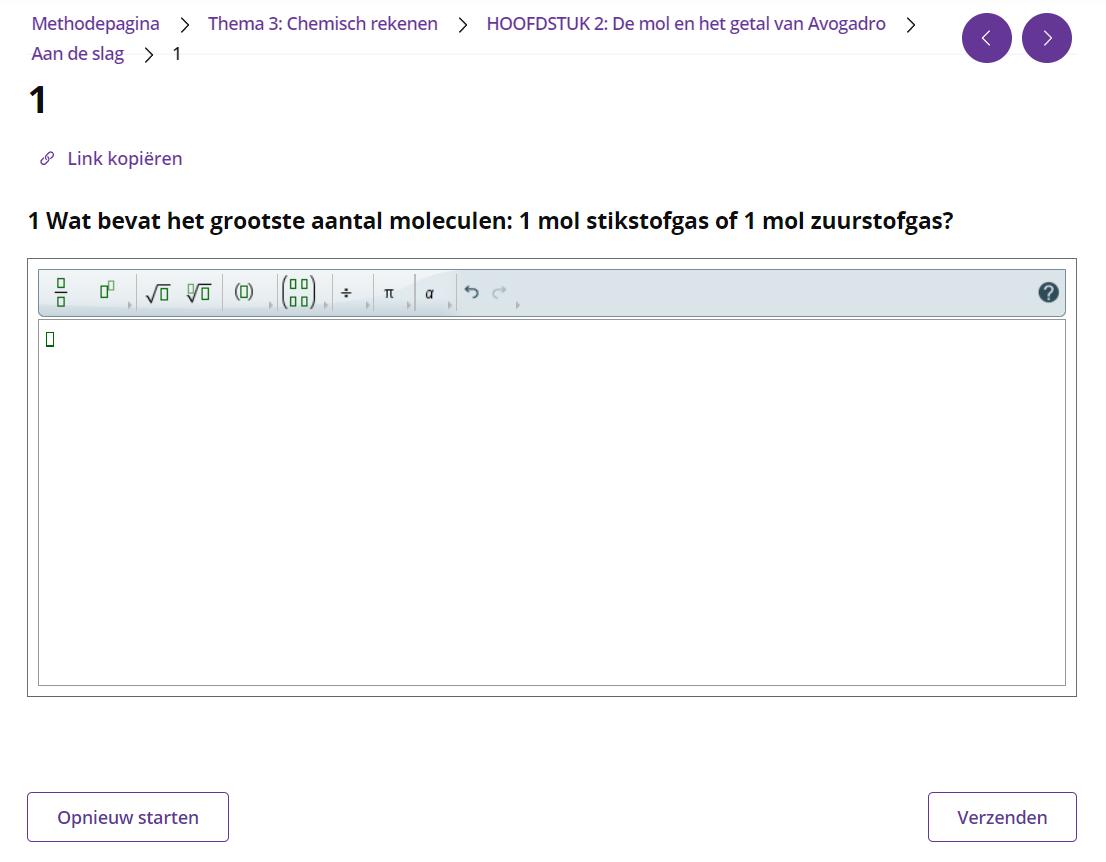The height and width of the screenshot is (862, 1106).
Task: Expand the Greek letters dropdown arrow
Action: [x=449, y=305]
